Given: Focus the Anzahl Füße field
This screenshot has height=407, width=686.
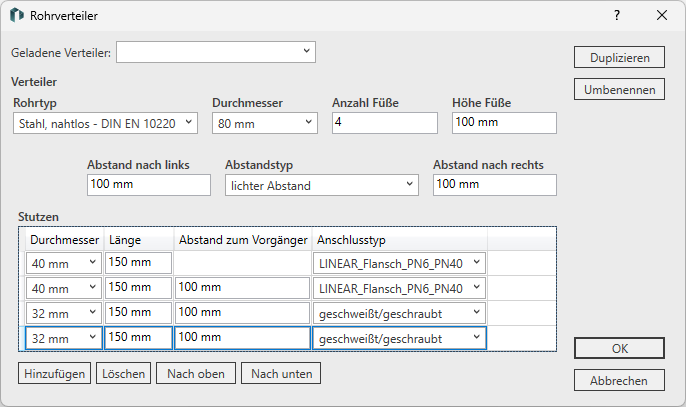Looking at the screenshot, I should click(385, 123).
